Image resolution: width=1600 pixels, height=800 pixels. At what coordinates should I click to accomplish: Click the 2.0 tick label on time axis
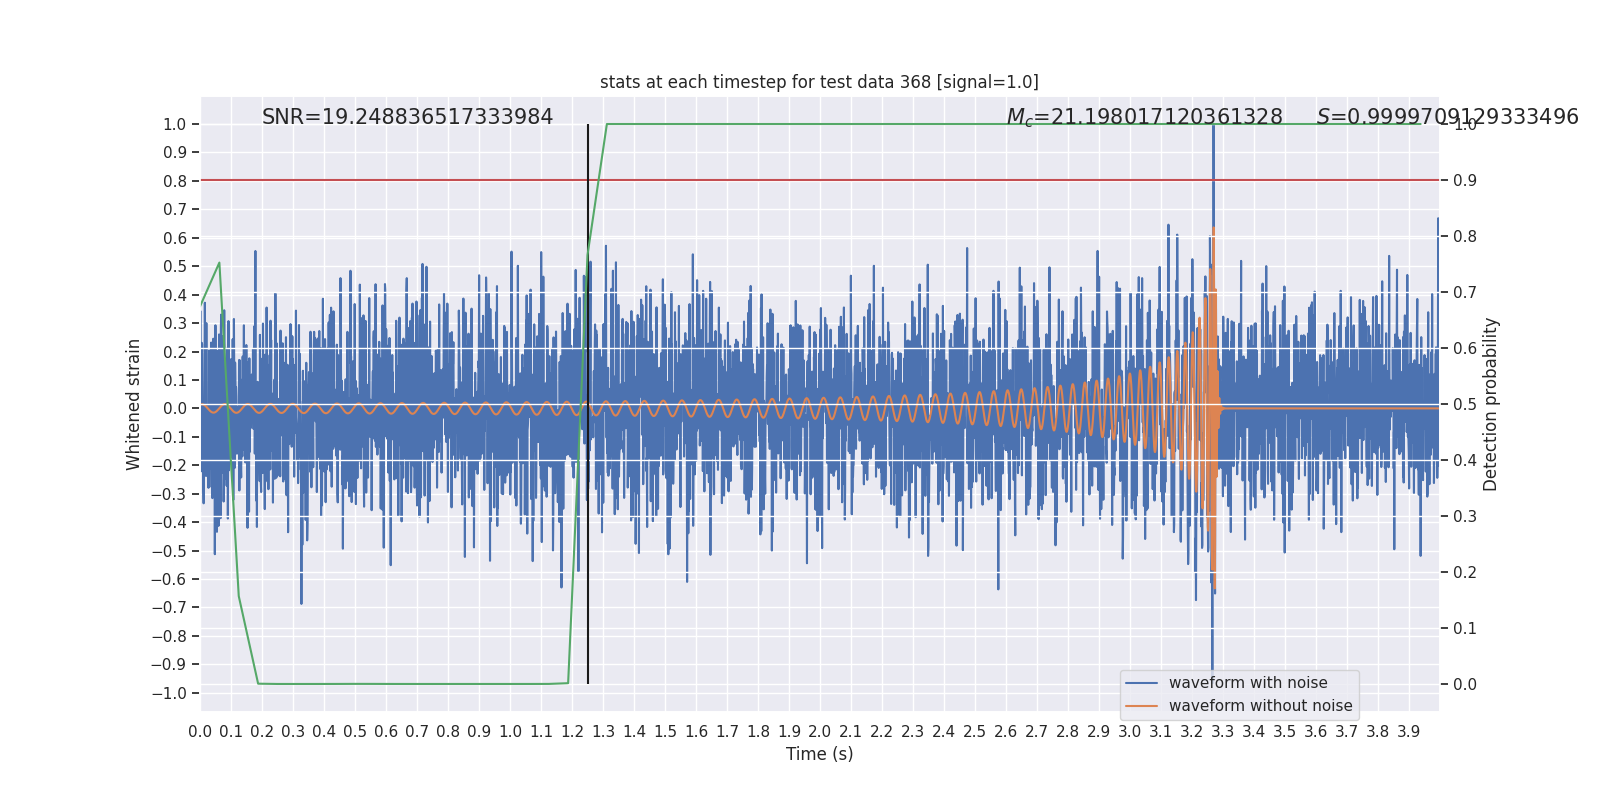819,732
